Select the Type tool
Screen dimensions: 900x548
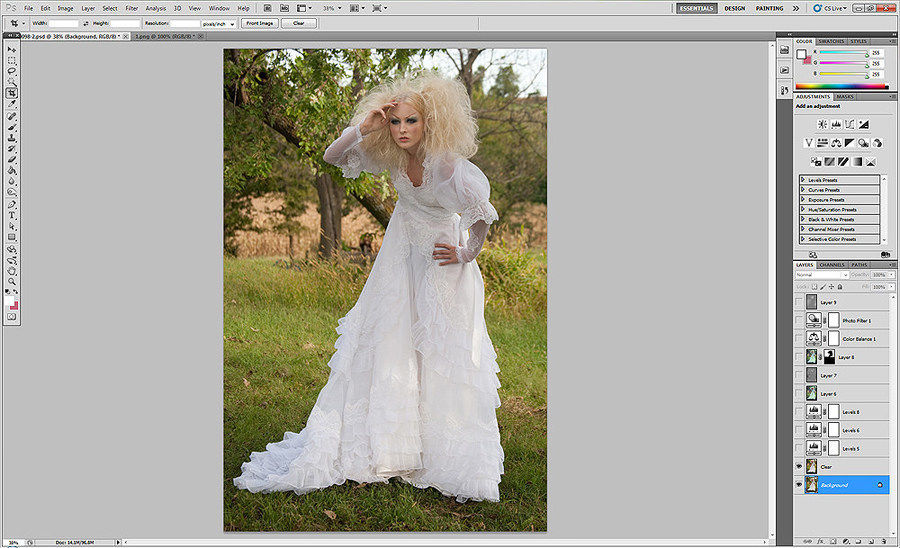point(12,215)
